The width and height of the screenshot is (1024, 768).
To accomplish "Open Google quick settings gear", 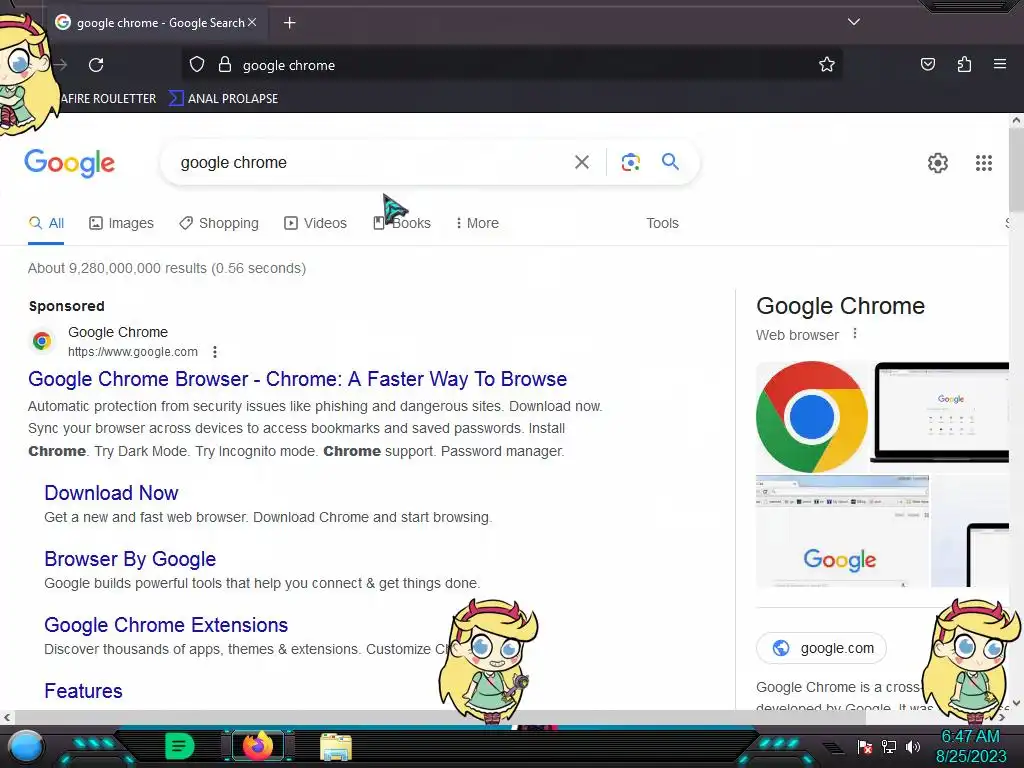I will pyautogui.click(x=938, y=163).
